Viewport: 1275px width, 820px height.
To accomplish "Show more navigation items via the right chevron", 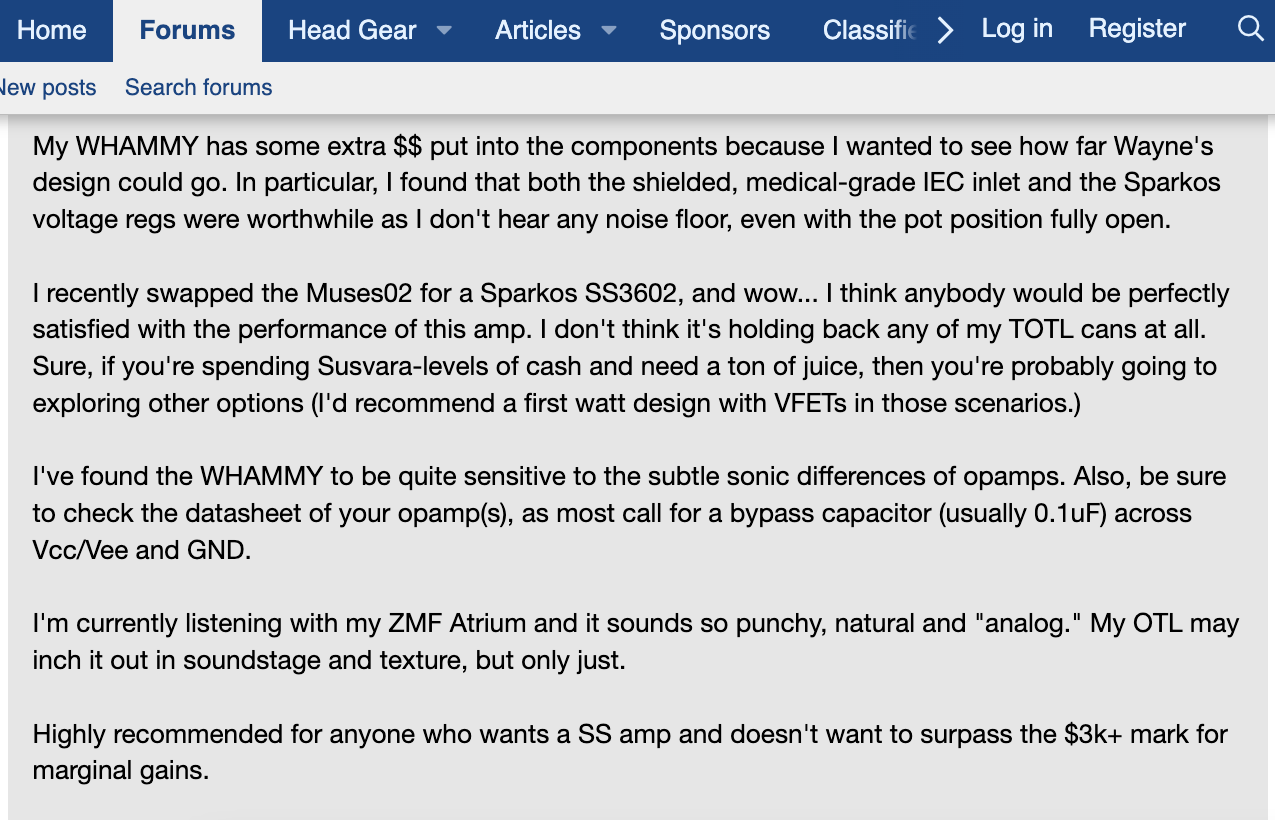I will (945, 31).
